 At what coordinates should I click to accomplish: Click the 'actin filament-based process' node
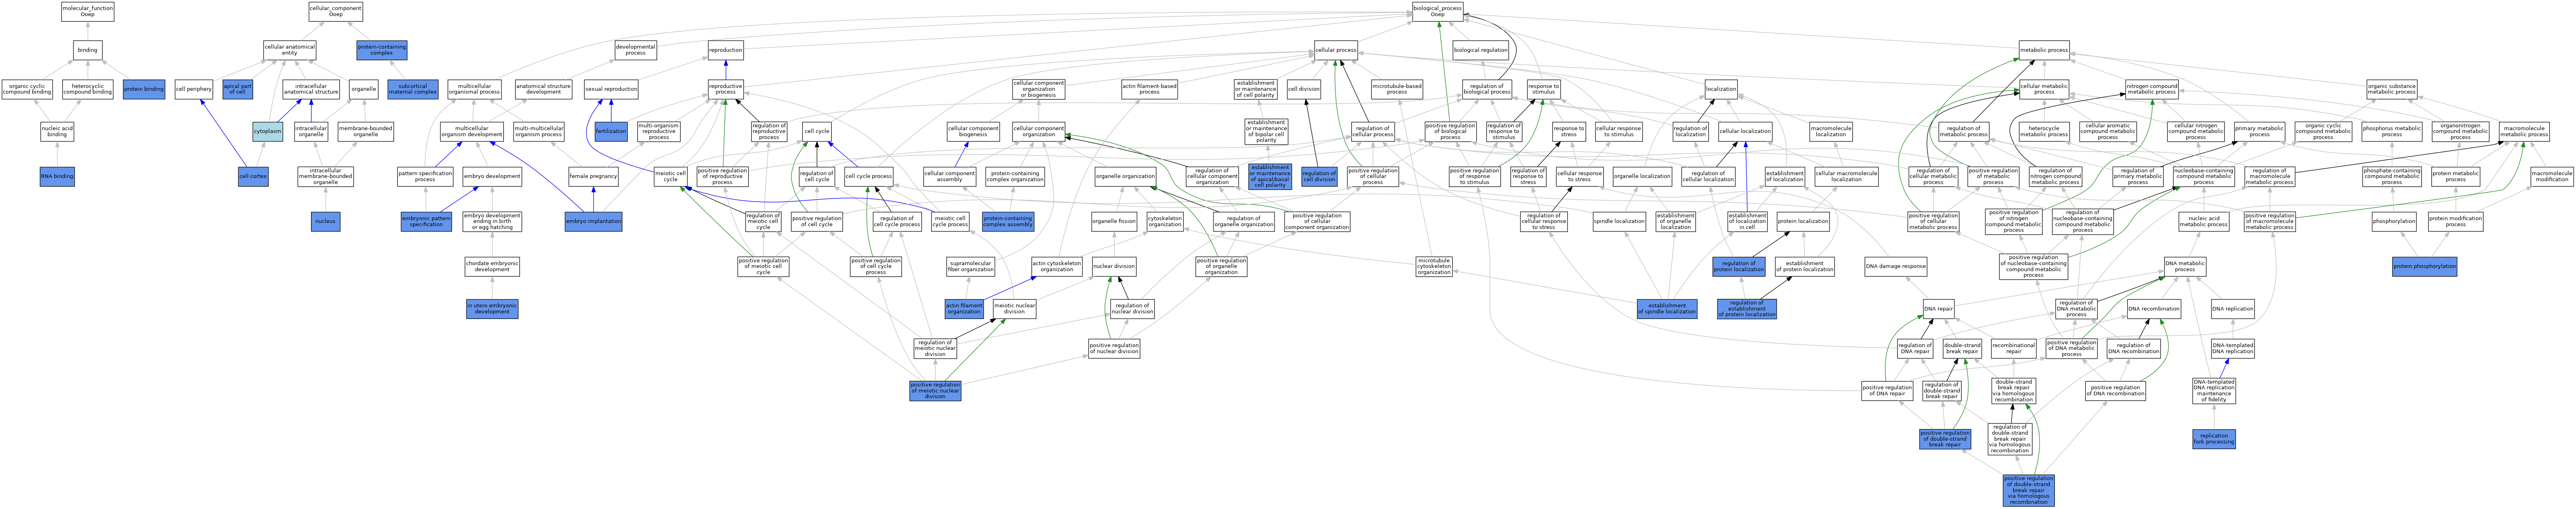click(x=1149, y=89)
